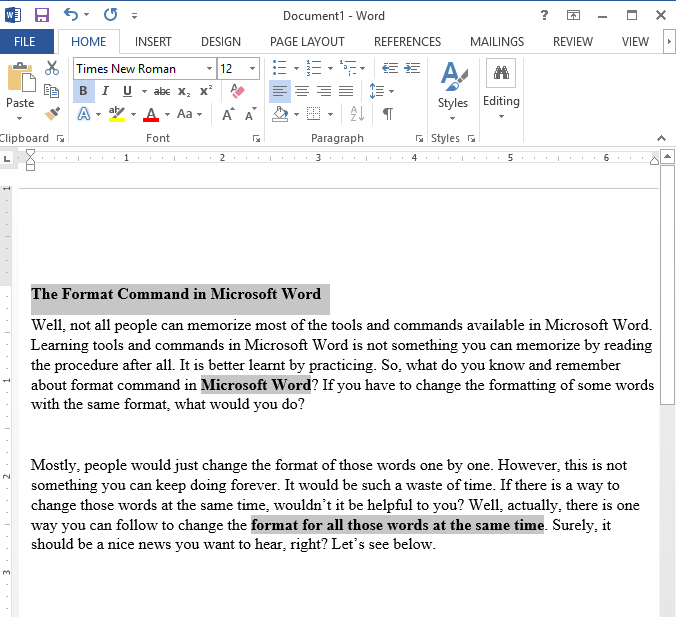The width and height of the screenshot is (676, 617).
Task: Shrink font size with smaller A
Action: 250,114
